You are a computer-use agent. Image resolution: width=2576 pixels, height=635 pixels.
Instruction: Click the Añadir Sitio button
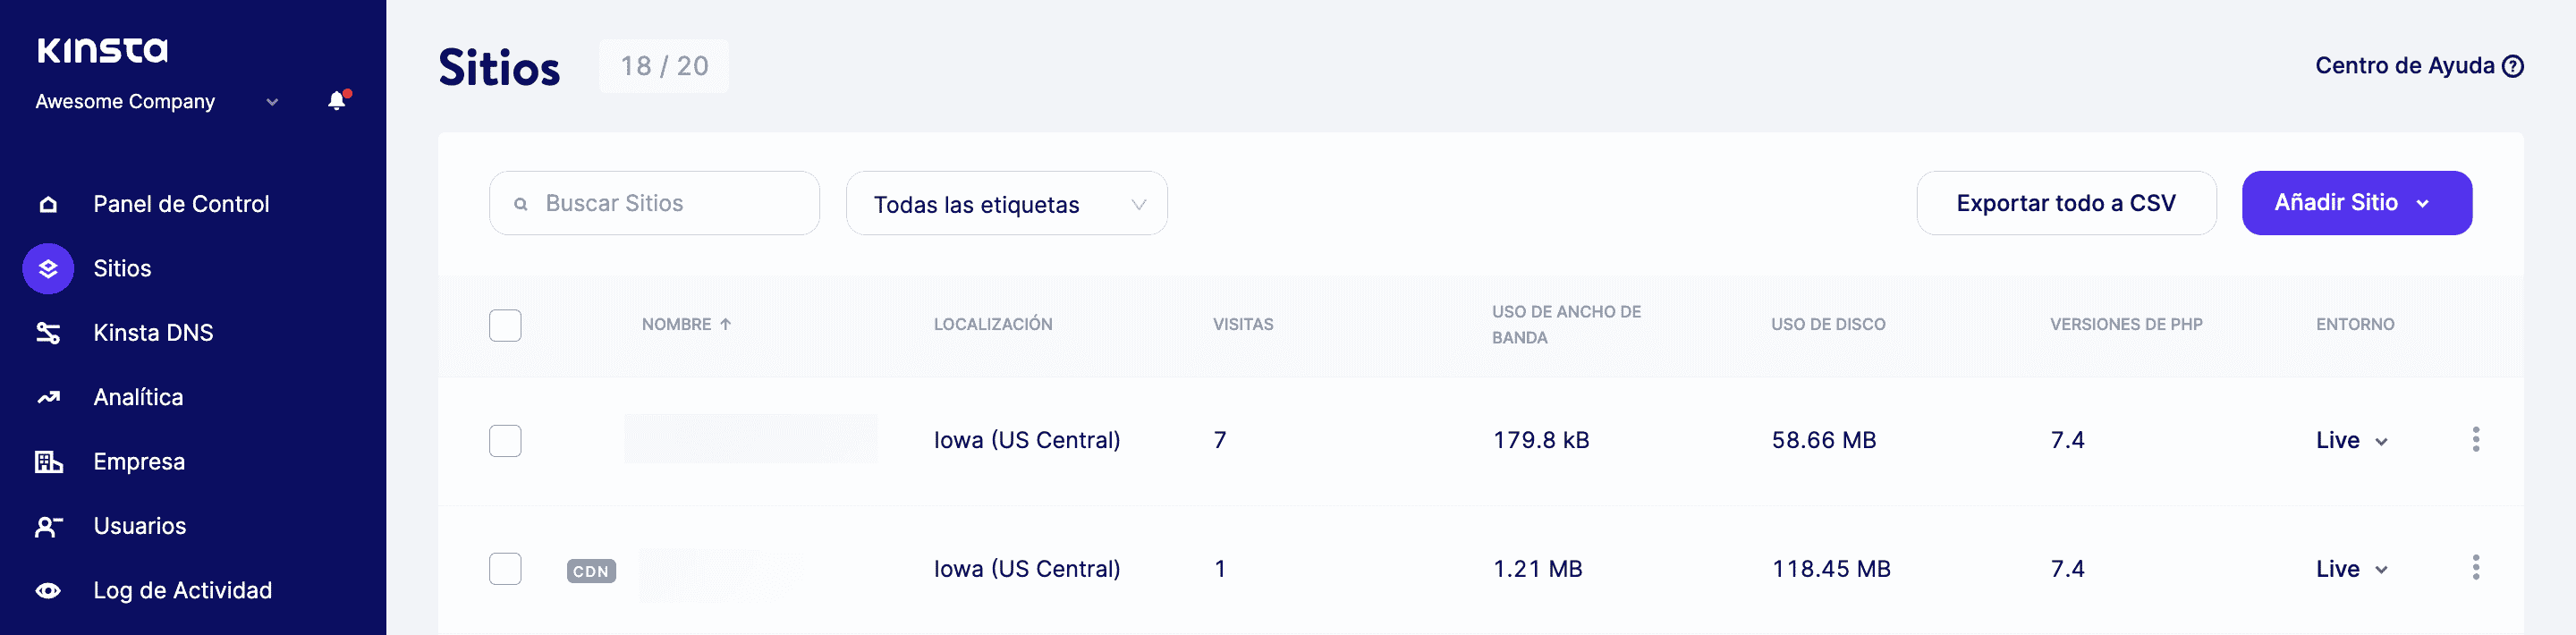(2355, 203)
